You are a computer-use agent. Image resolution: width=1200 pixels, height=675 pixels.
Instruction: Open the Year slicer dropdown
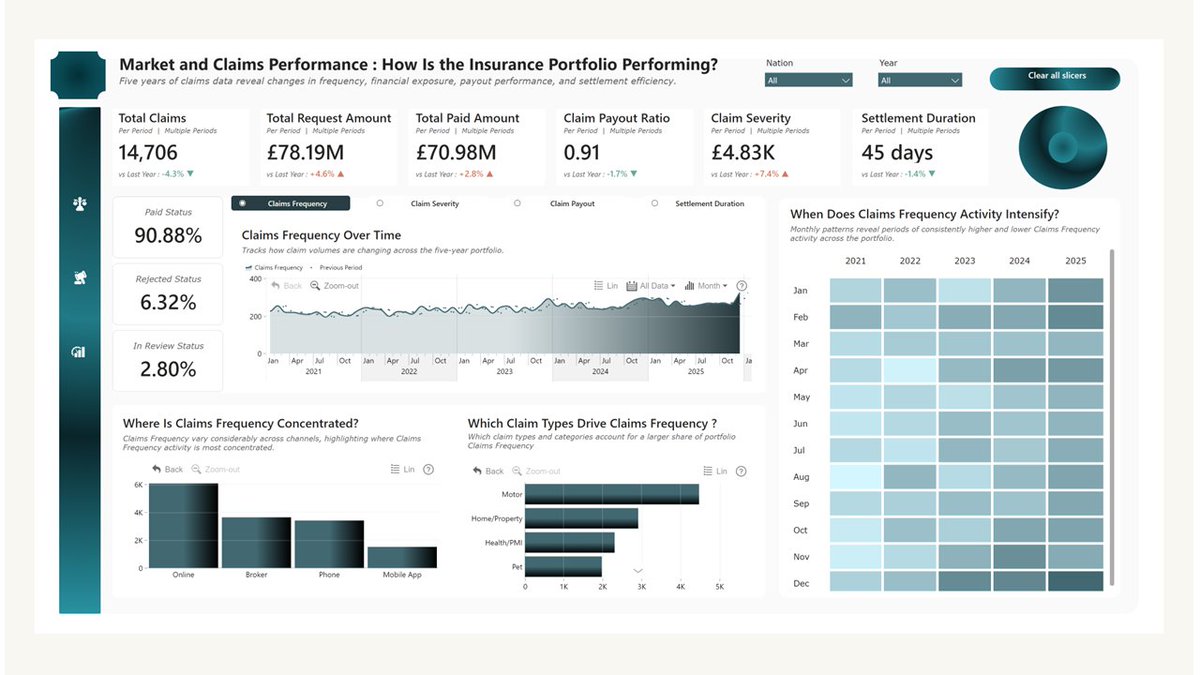921,80
